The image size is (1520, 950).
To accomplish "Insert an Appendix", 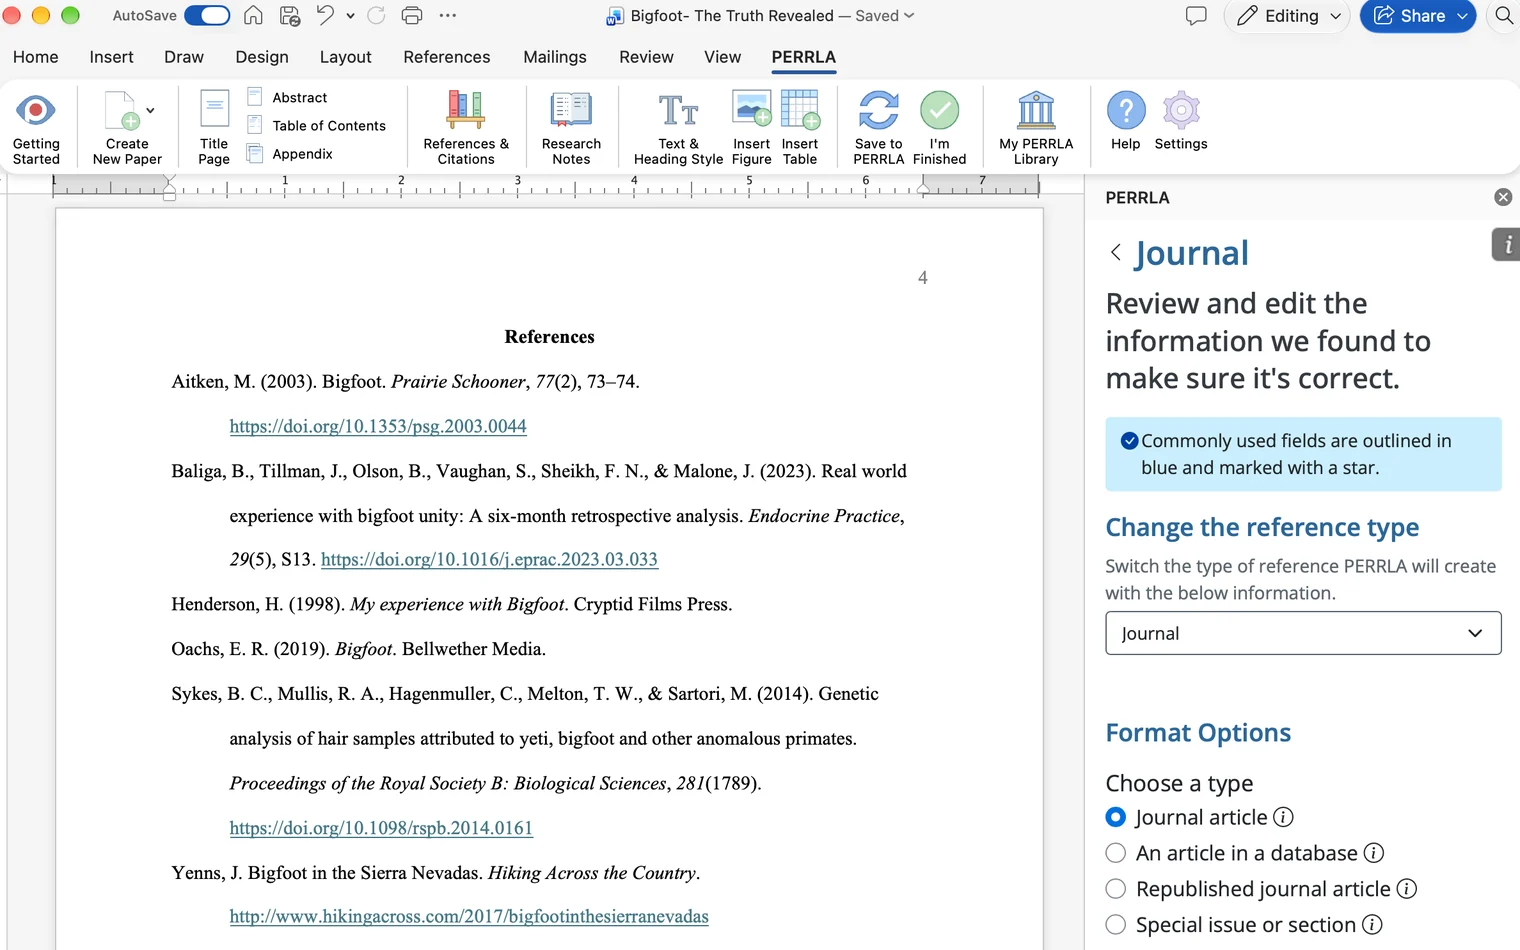I will [x=289, y=153].
